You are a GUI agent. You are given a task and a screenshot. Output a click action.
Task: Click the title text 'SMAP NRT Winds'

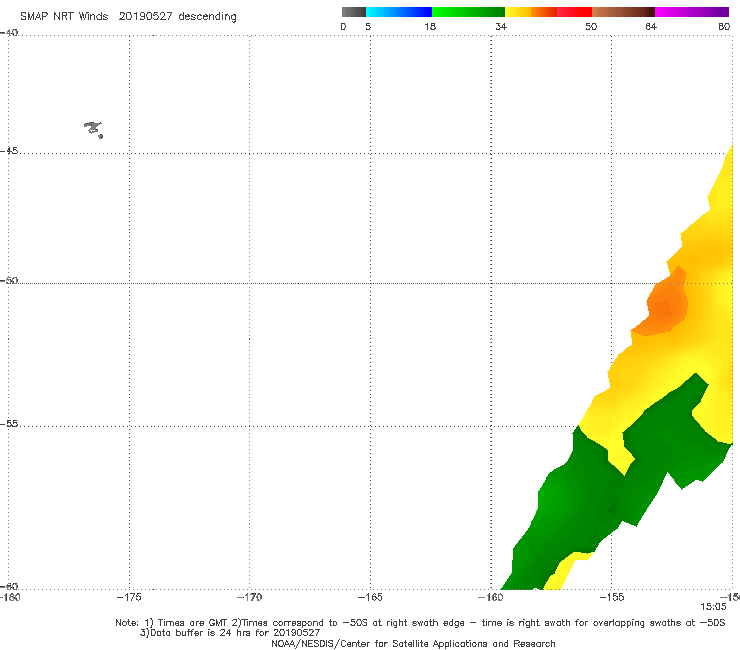(64, 17)
